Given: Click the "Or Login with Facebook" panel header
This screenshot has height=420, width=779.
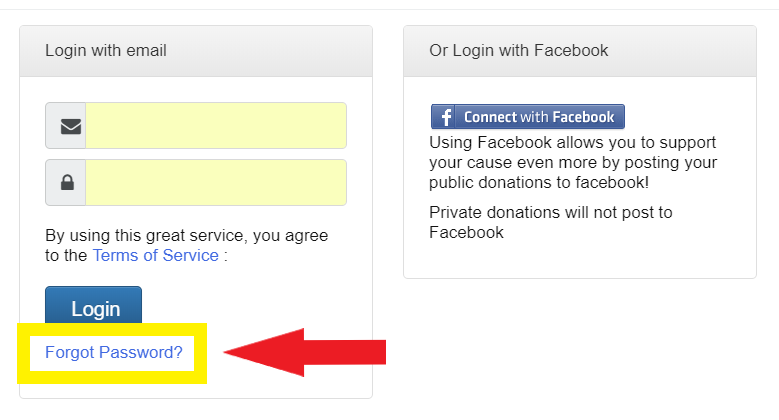Looking at the screenshot, I should (x=580, y=51).
